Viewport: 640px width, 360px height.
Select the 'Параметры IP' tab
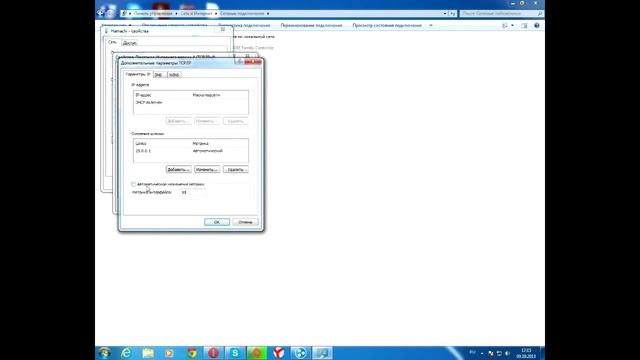pyautogui.click(x=138, y=74)
